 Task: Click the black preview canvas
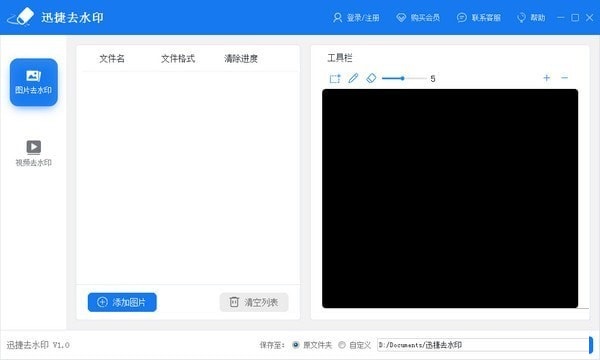450,199
